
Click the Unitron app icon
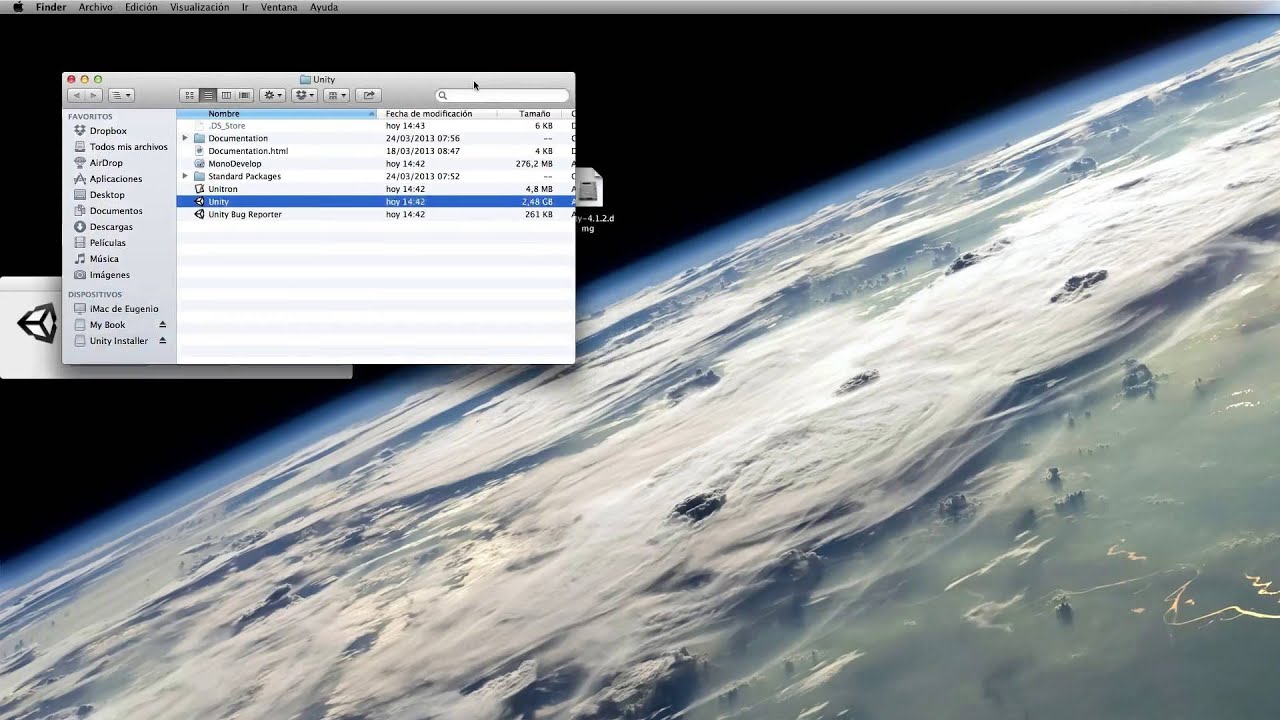[199, 189]
